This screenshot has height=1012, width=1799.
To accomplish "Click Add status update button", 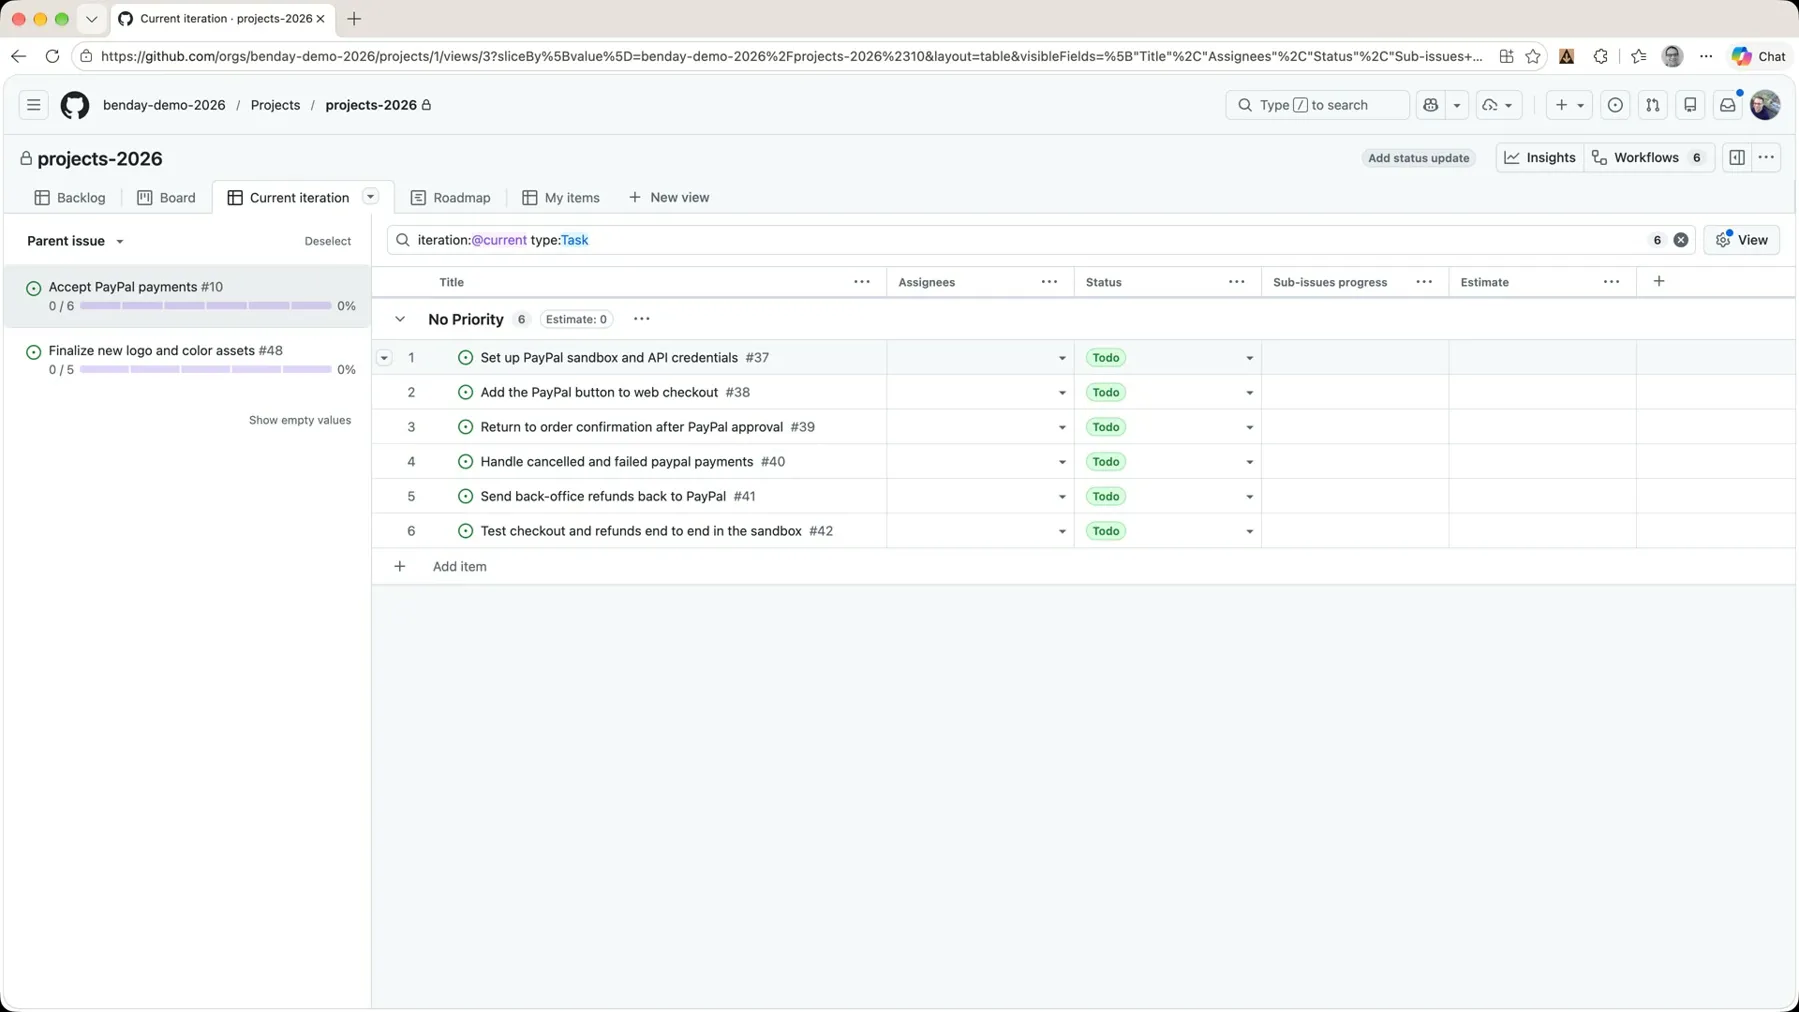I will 1418,158.
